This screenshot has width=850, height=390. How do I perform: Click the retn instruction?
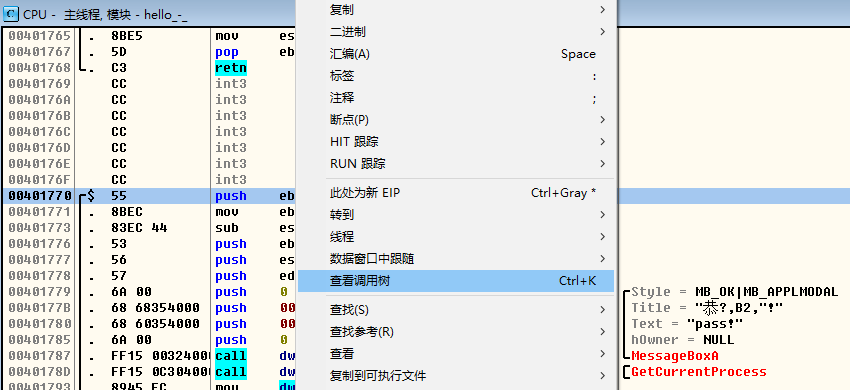(x=231, y=68)
